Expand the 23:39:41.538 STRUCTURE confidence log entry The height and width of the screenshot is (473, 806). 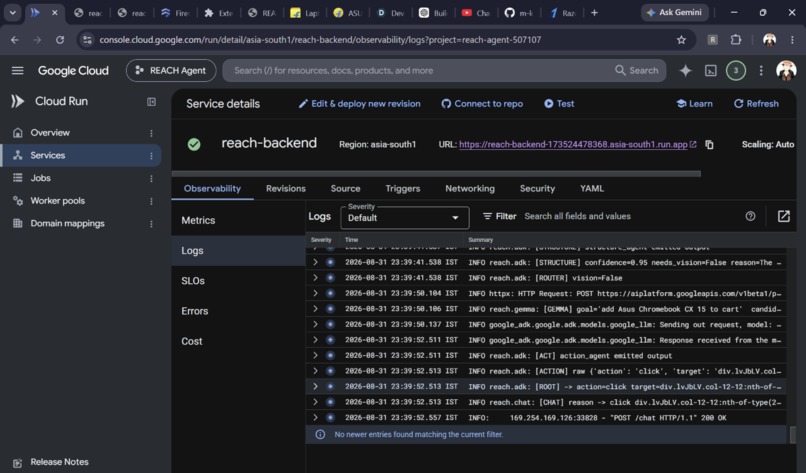tap(315, 262)
